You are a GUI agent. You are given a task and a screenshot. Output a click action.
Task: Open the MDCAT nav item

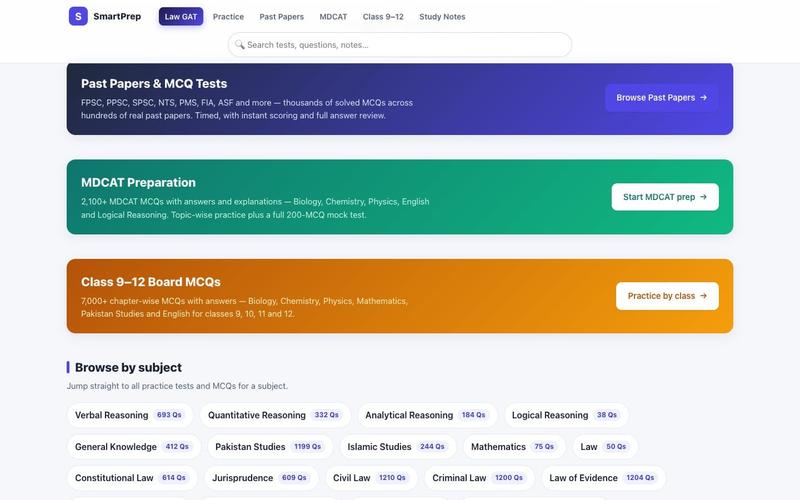coord(333,16)
